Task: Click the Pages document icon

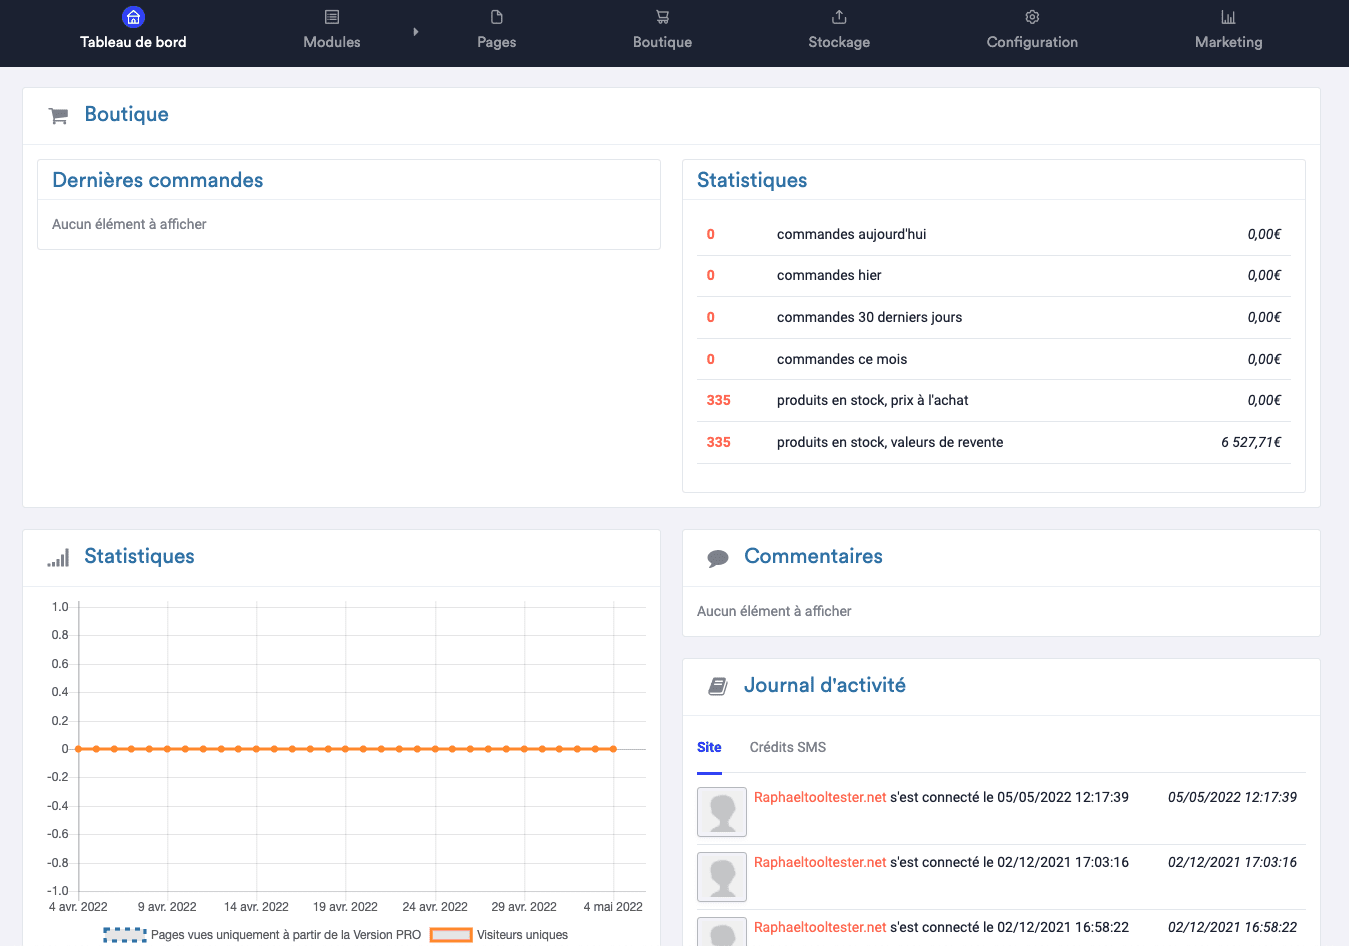Action: click(497, 17)
